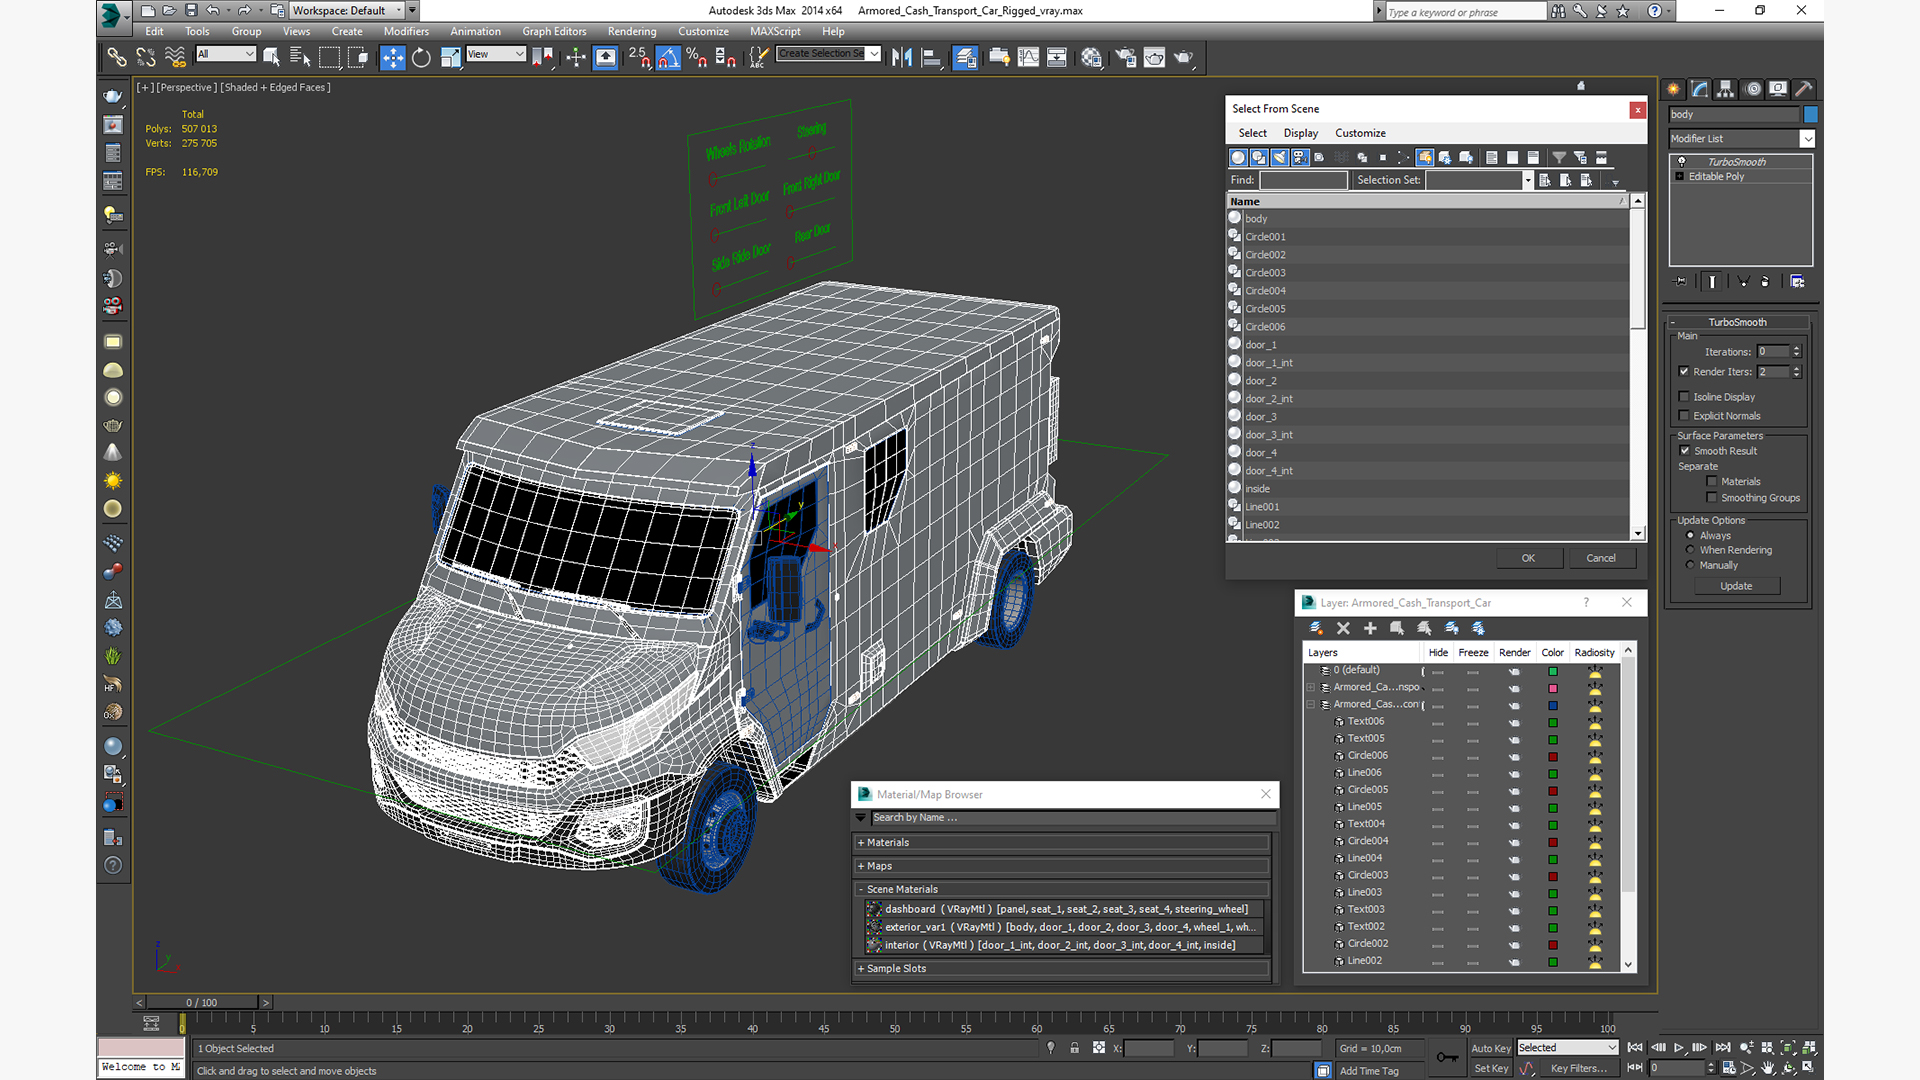
Task: Open the Curve Editor from toolbar
Action: point(1028,58)
